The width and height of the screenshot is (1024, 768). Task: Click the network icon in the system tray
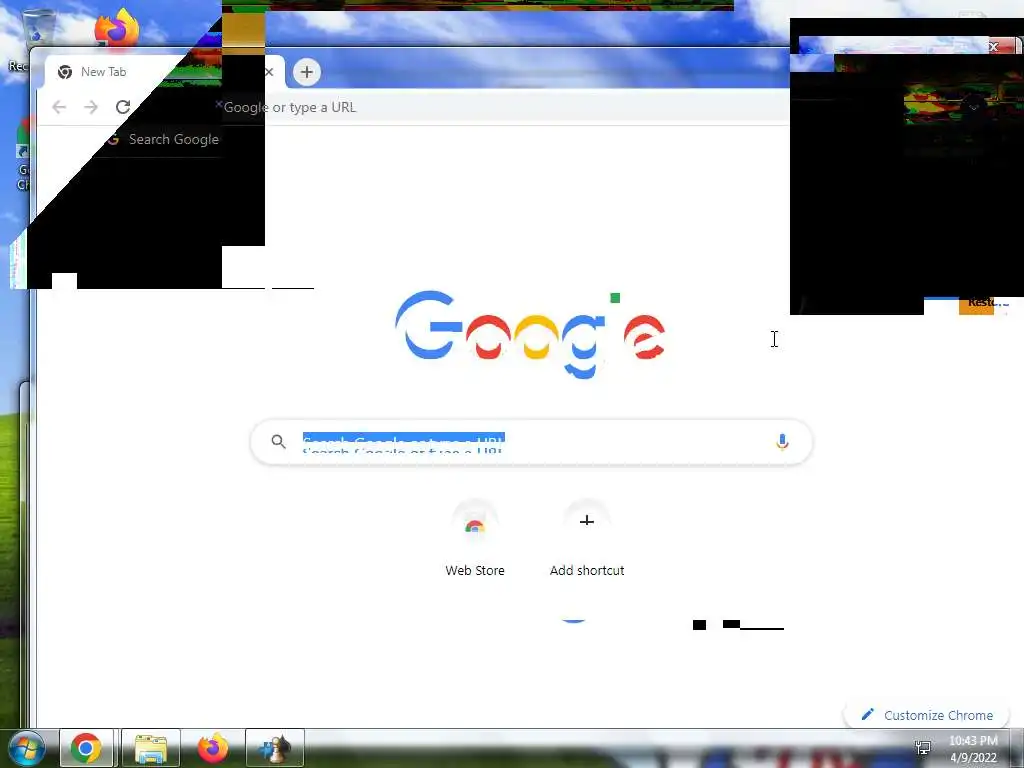[923, 747]
